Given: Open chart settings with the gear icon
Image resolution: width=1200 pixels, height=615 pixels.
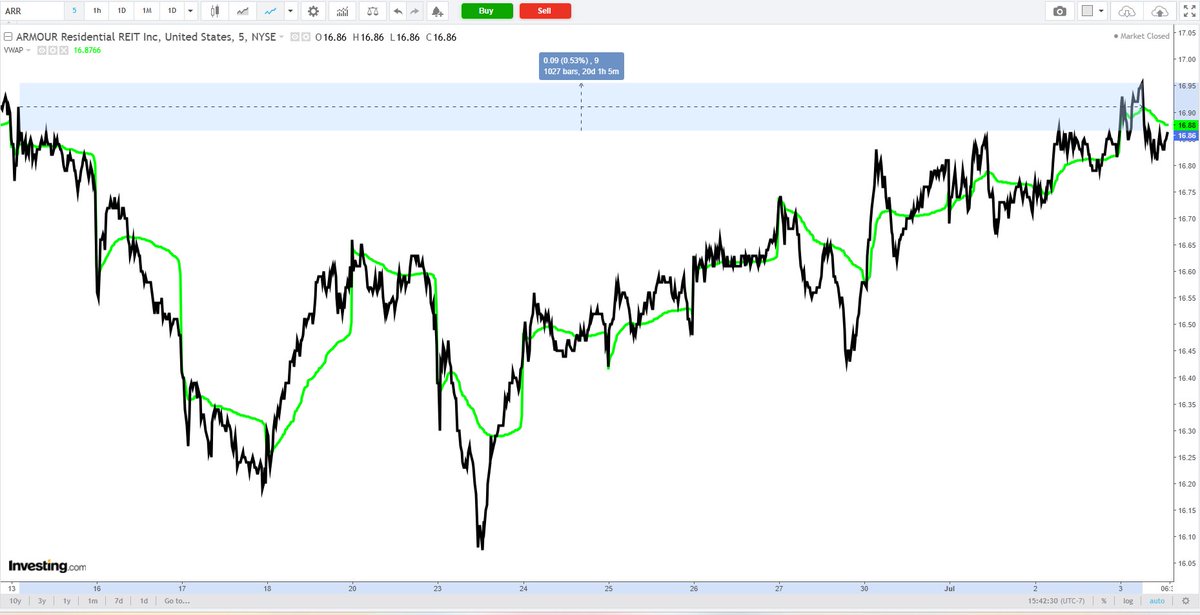Looking at the screenshot, I should tap(312, 10).
